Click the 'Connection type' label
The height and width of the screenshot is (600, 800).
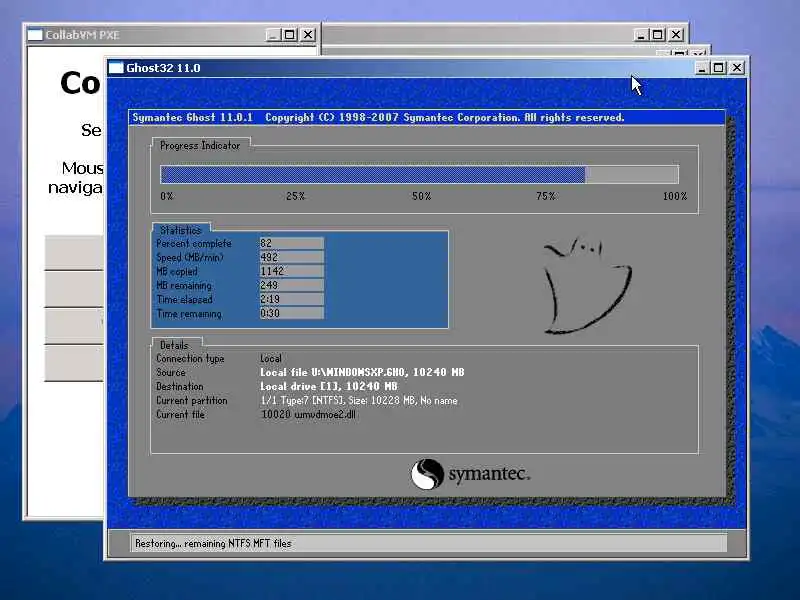pyautogui.click(x=190, y=359)
